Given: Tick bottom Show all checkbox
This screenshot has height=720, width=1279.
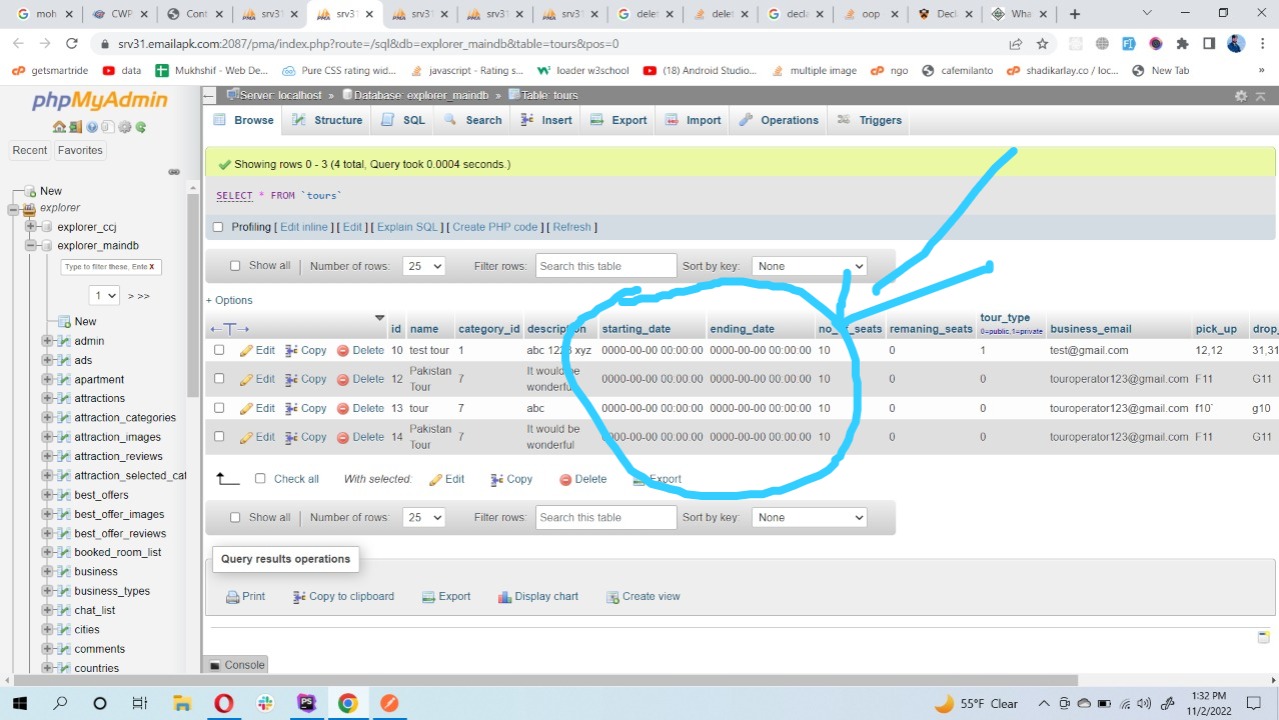Looking at the screenshot, I should pyautogui.click(x=235, y=517).
